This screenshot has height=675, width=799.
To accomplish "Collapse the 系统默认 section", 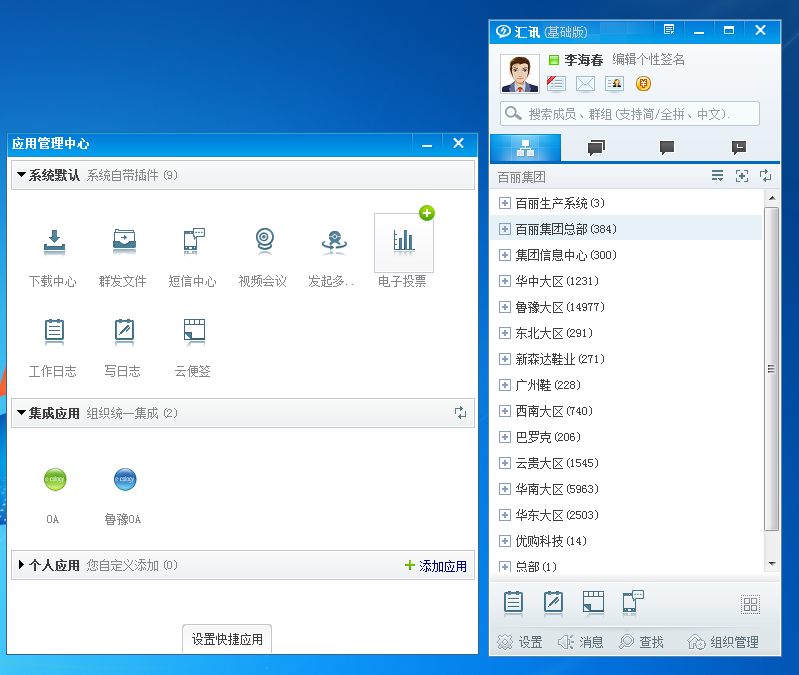I will 21,175.
